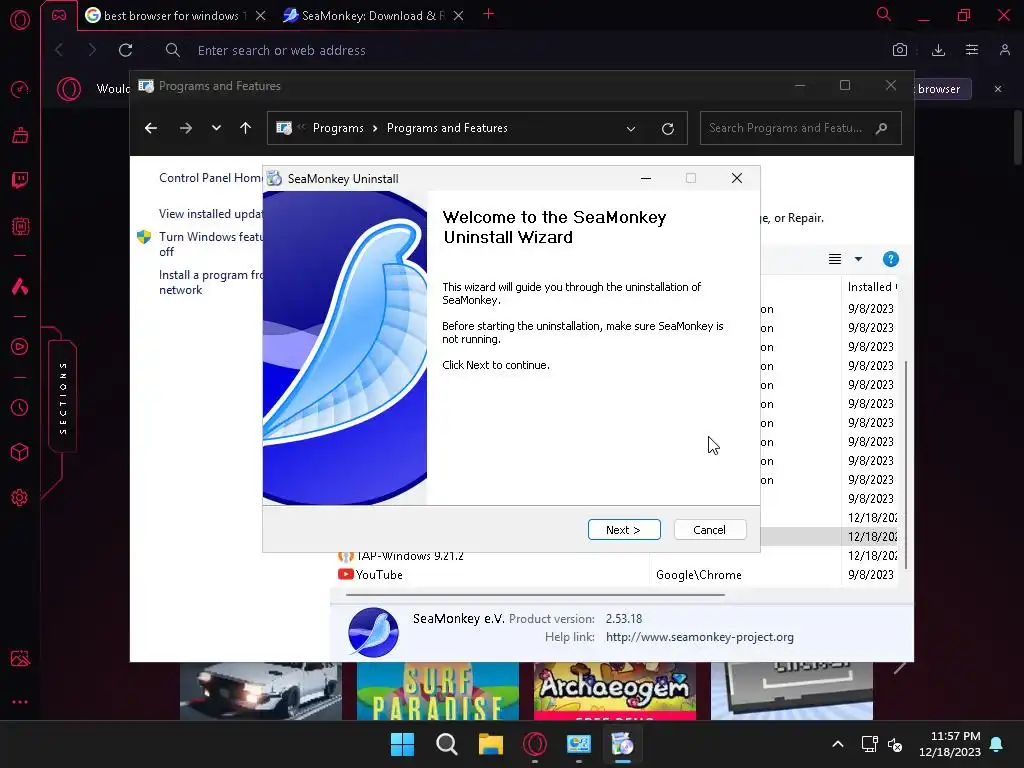Open the Archaeogem game thumbnail
Screen dimensions: 1024x768
[615, 691]
